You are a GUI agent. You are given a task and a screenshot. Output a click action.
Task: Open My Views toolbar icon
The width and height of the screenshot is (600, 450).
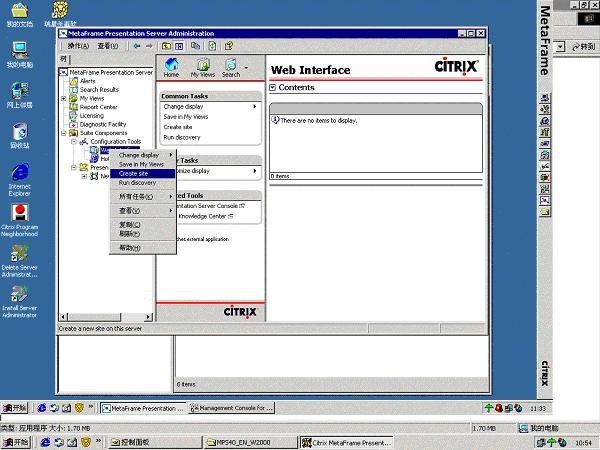[x=203, y=68]
